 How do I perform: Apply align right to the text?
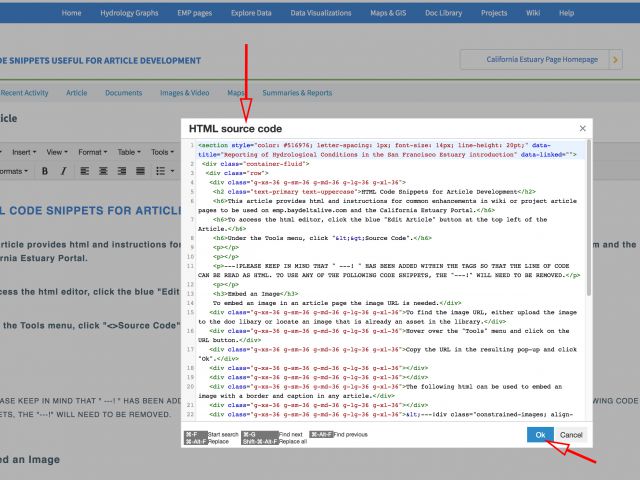tap(122, 171)
